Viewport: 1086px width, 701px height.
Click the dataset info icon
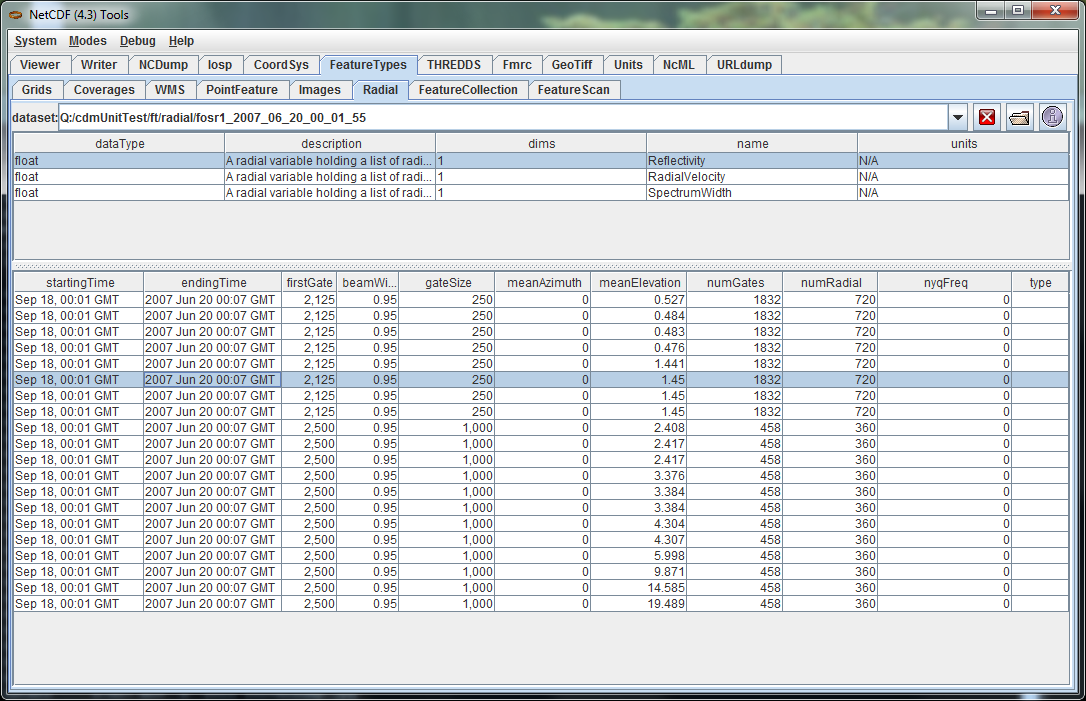pyautogui.click(x=1052, y=117)
